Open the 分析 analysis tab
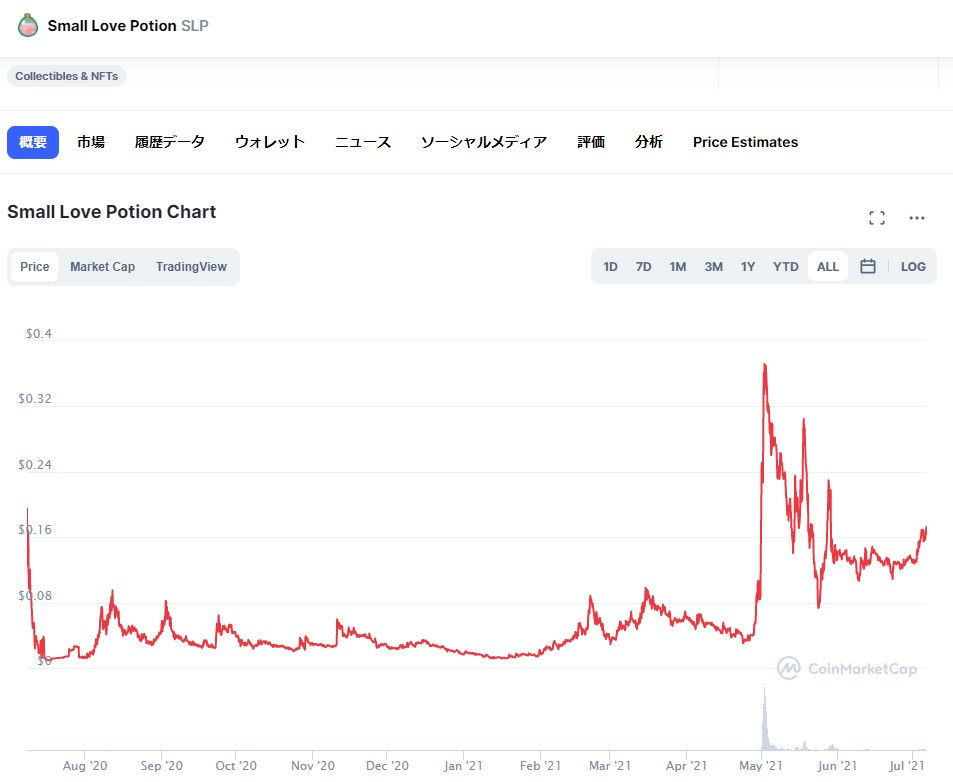The width and height of the screenshot is (953, 782). click(649, 142)
